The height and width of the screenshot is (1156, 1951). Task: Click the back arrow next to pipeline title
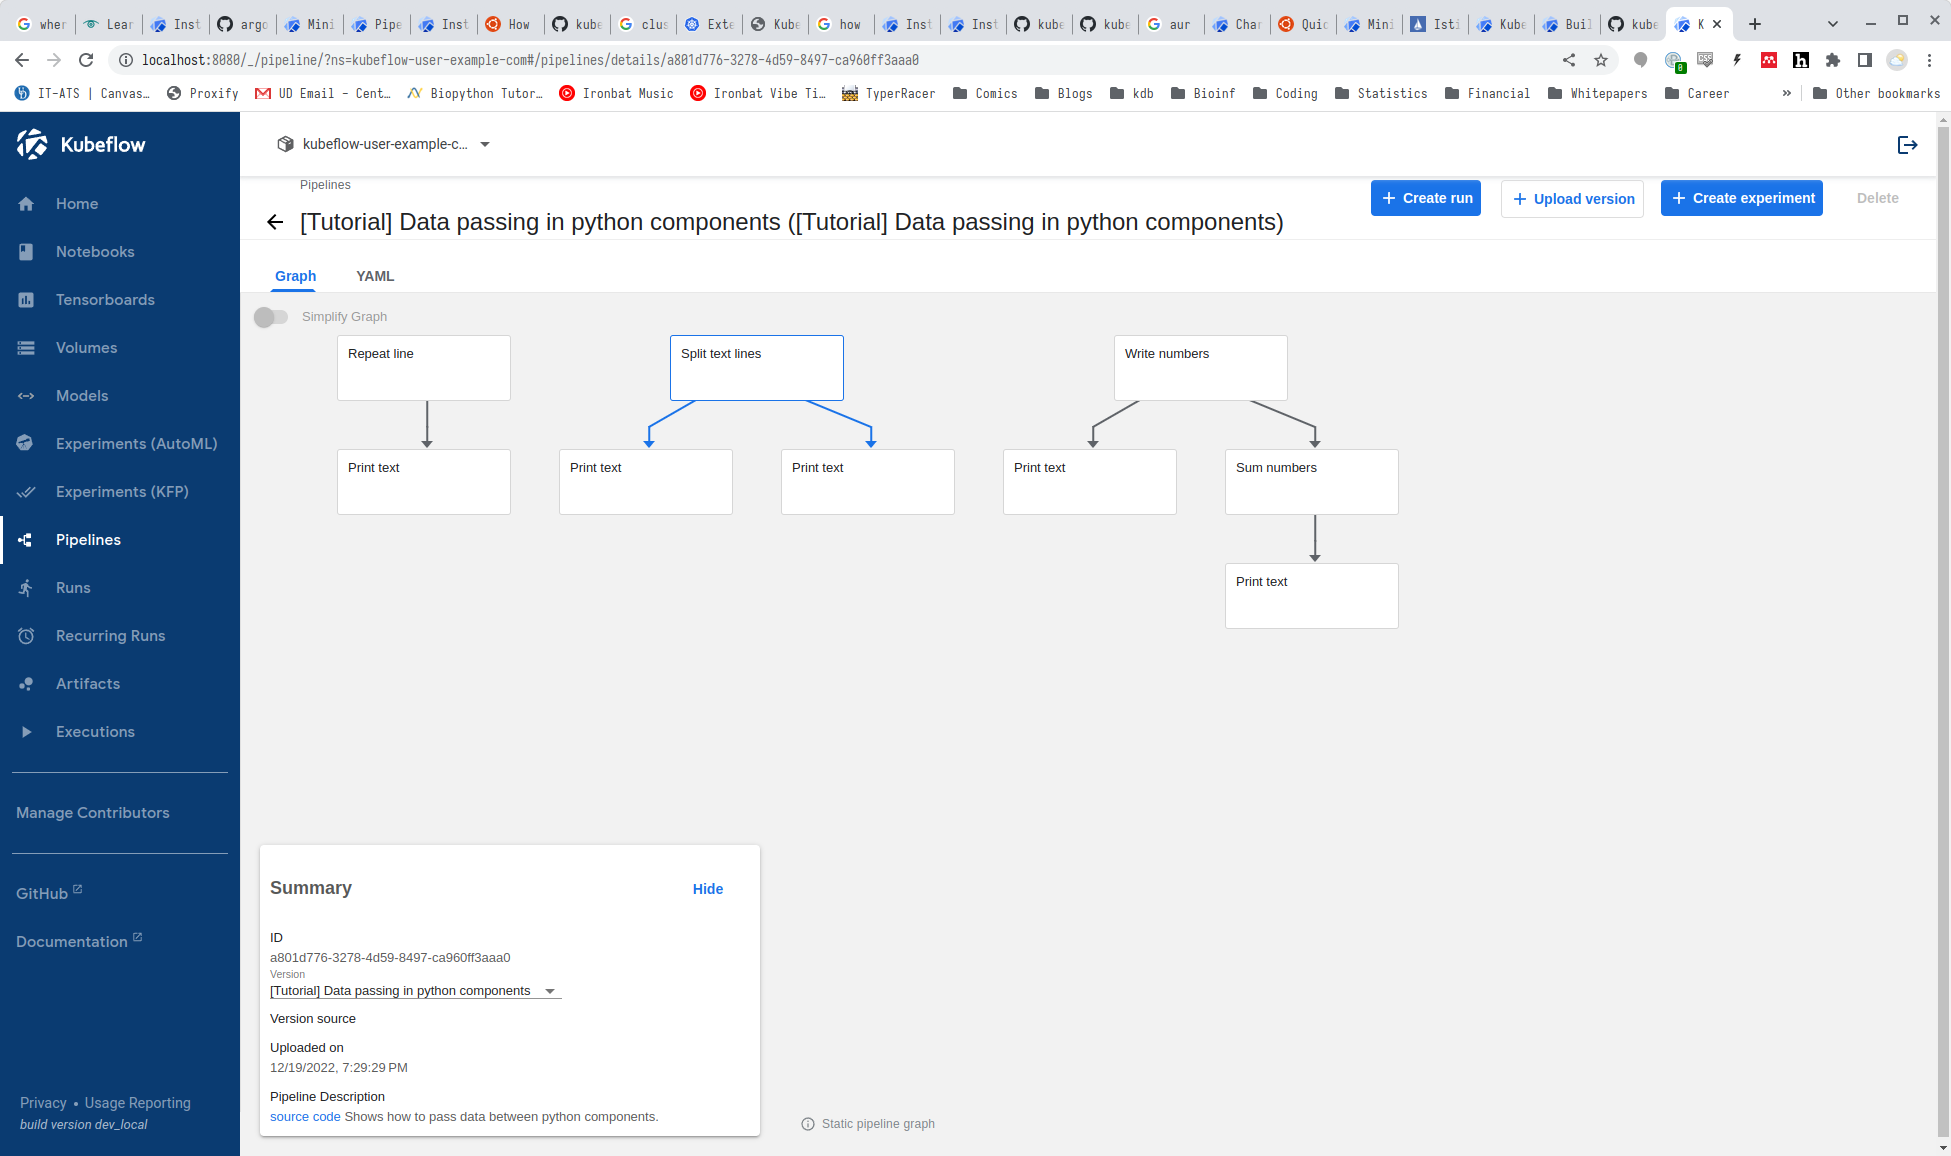(x=275, y=222)
